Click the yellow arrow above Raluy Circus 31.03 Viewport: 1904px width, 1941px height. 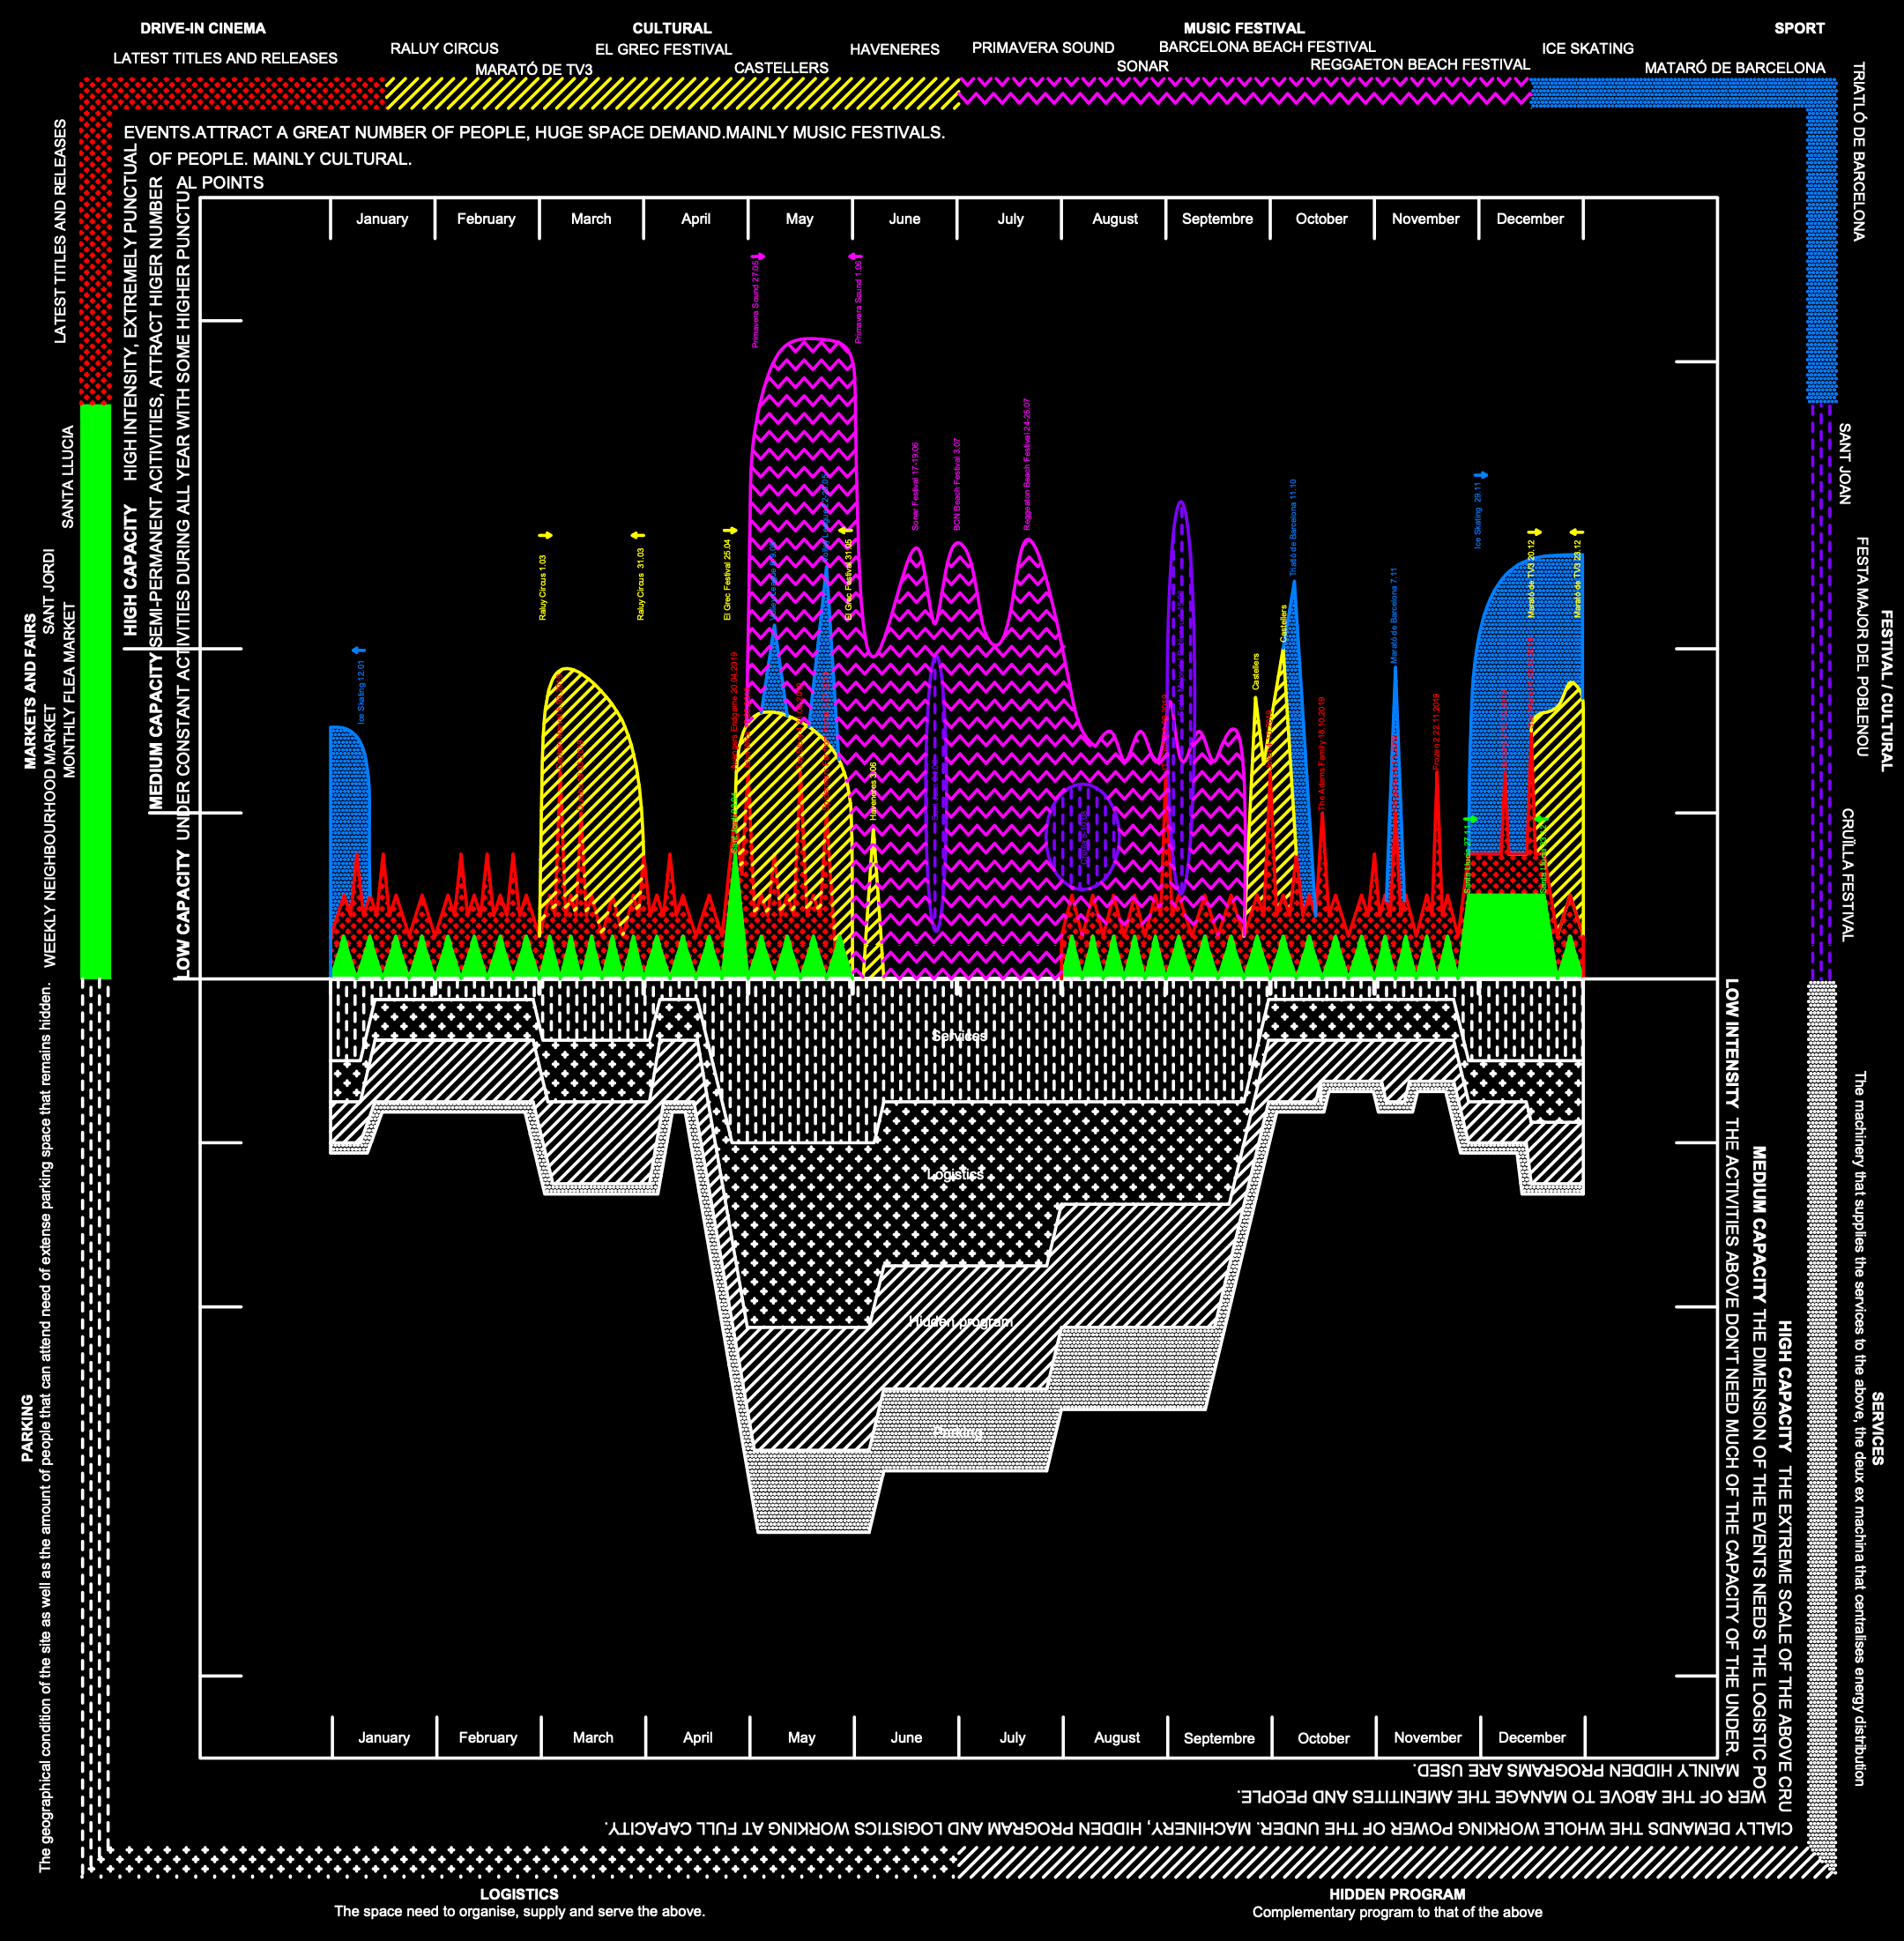(x=638, y=536)
